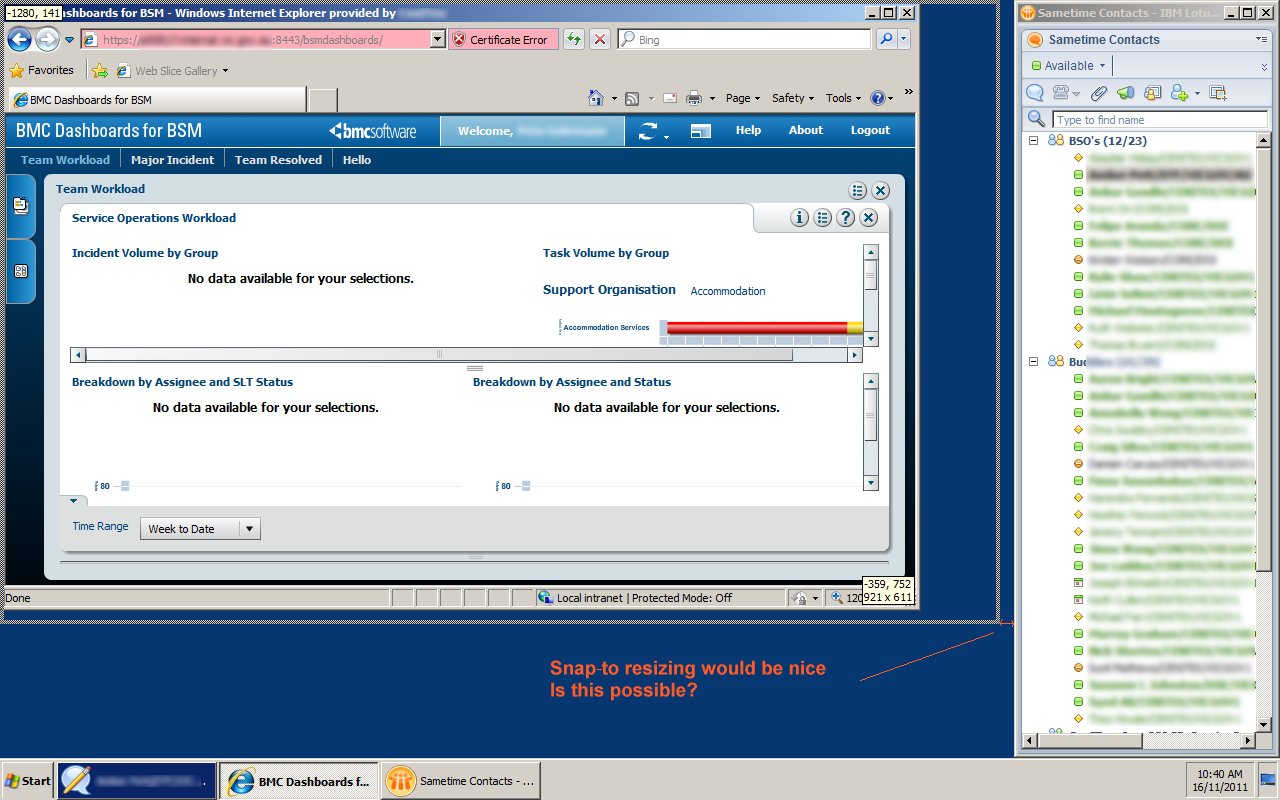The width and height of the screenshot is (1280, 800).
Task: Click the Certificate Error button
Action: tap(502, 40)
